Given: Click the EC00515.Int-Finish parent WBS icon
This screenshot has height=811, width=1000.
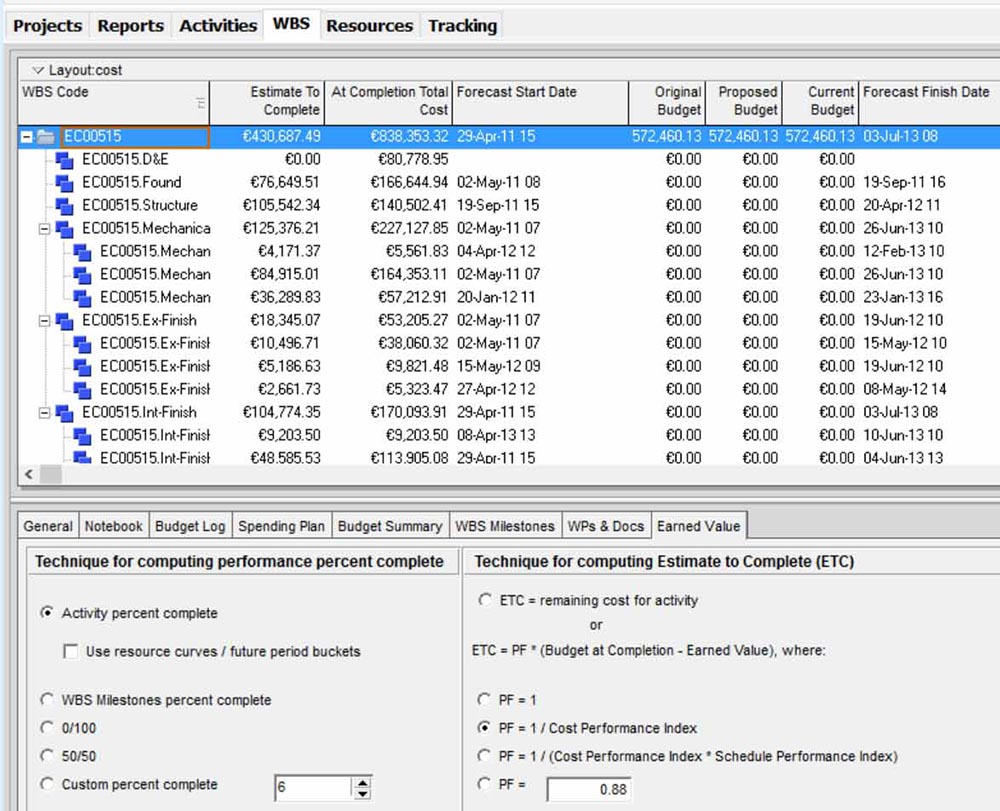Looking at the screenshot, I should (x=65, y=413).
